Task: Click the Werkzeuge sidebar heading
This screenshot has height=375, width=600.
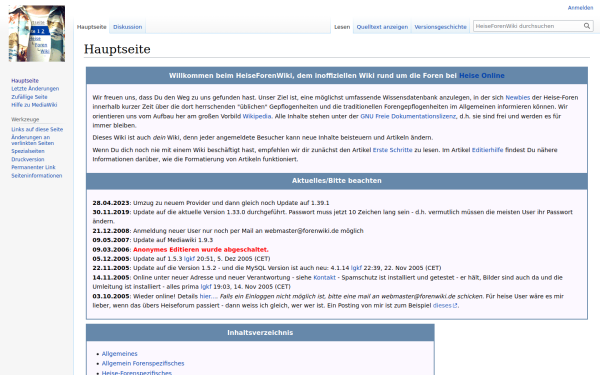Action: (25, 119)
